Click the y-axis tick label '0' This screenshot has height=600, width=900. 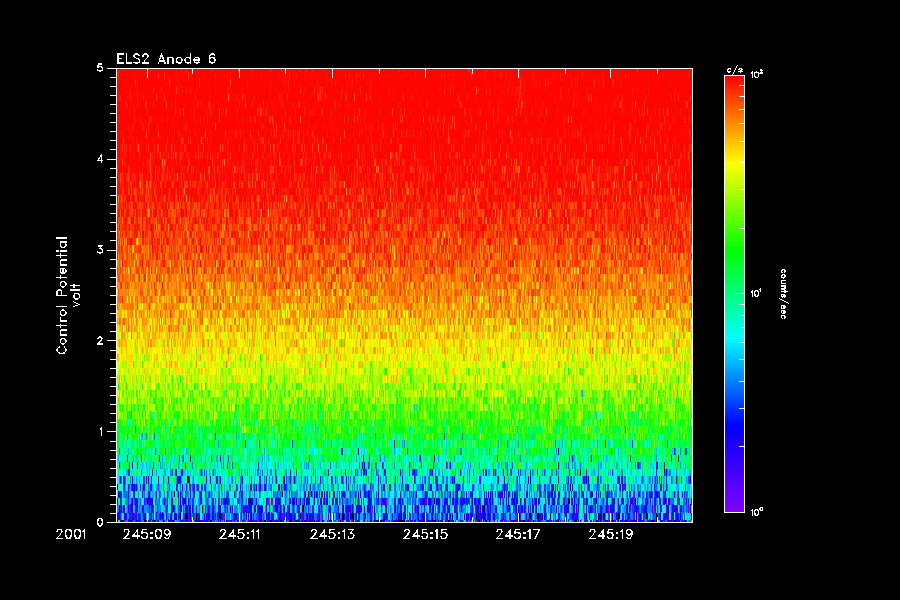tap(100, 522)
